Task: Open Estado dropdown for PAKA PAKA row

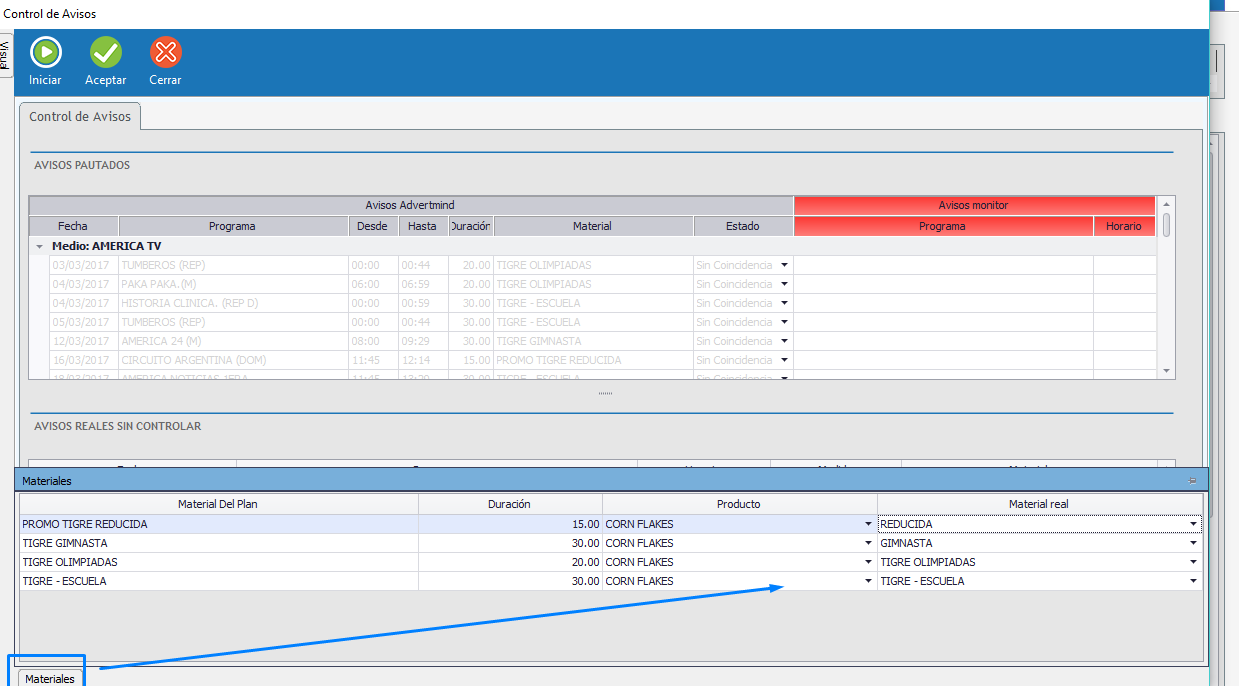Action: pos(785,284)
